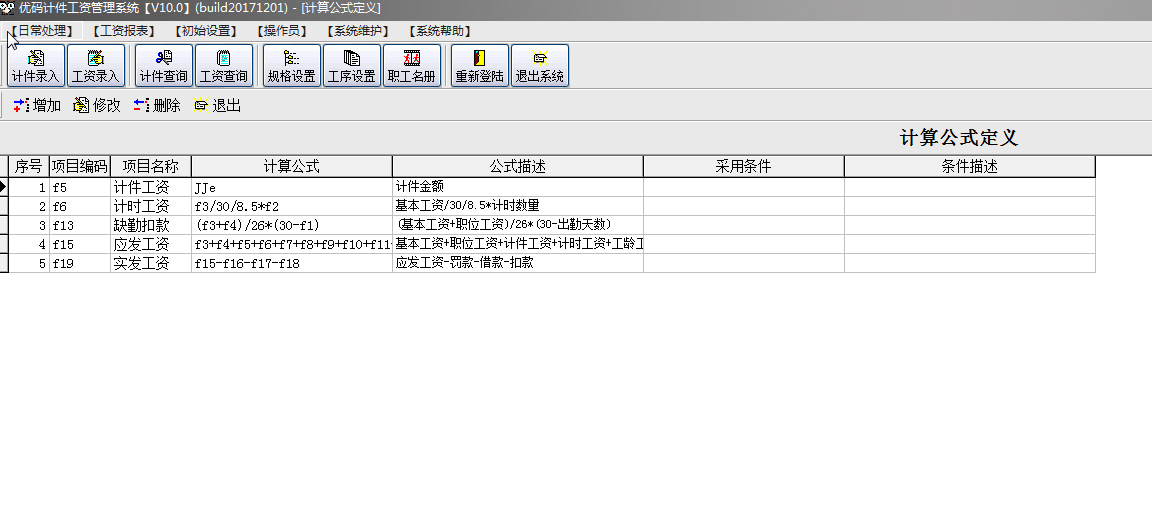Viewport: 1152px width, 531px height.
Task: Open the 【系统帮助】 menu
Action: (440, 31)
